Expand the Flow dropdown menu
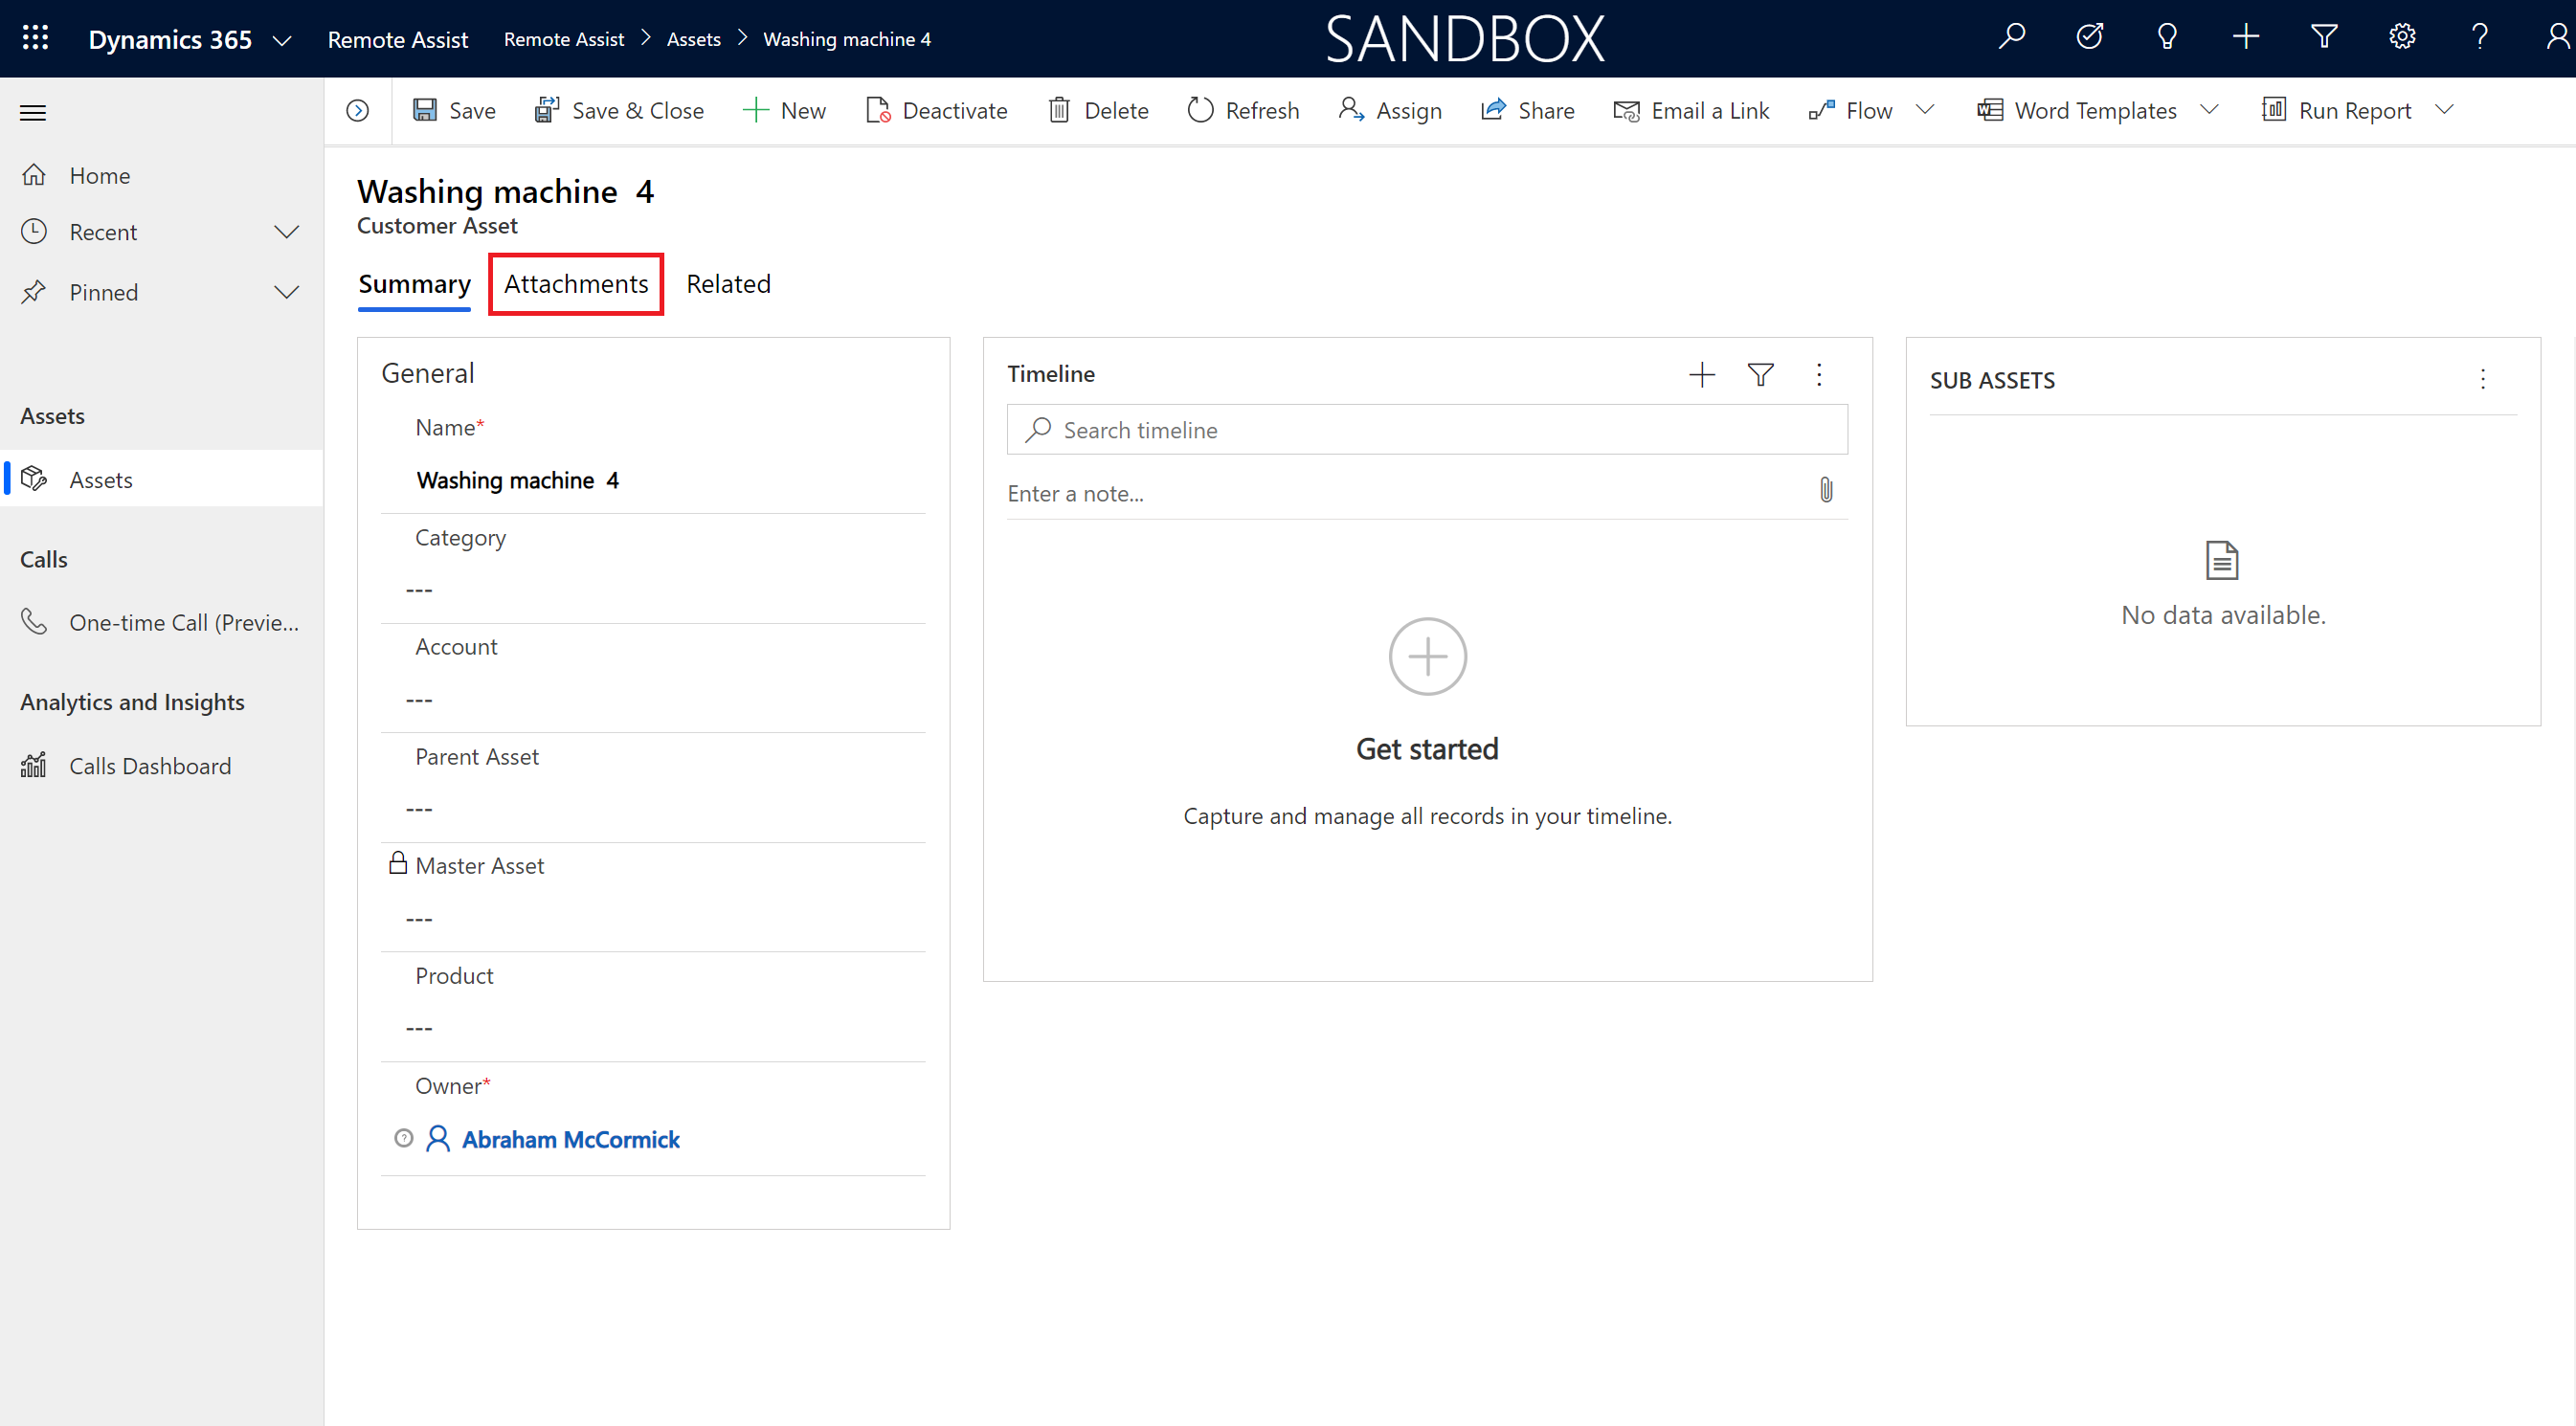 (x=1926, y=111)
